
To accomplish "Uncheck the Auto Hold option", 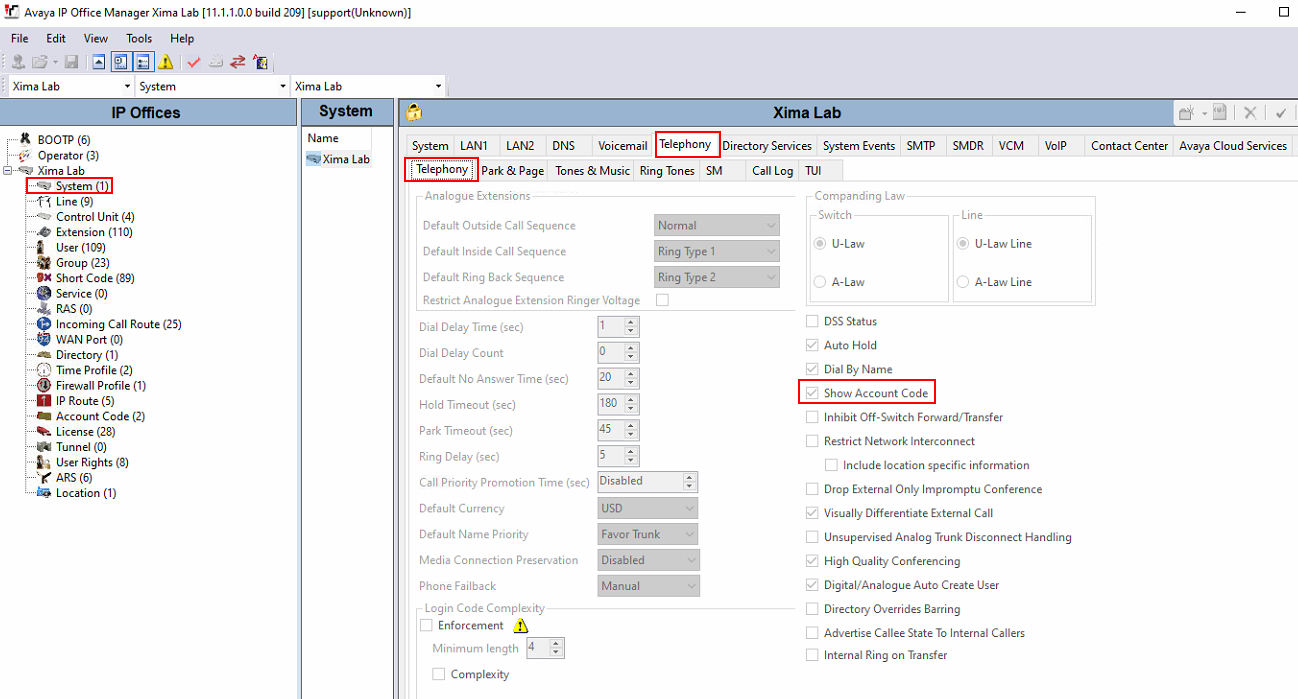I will point(812,344).
